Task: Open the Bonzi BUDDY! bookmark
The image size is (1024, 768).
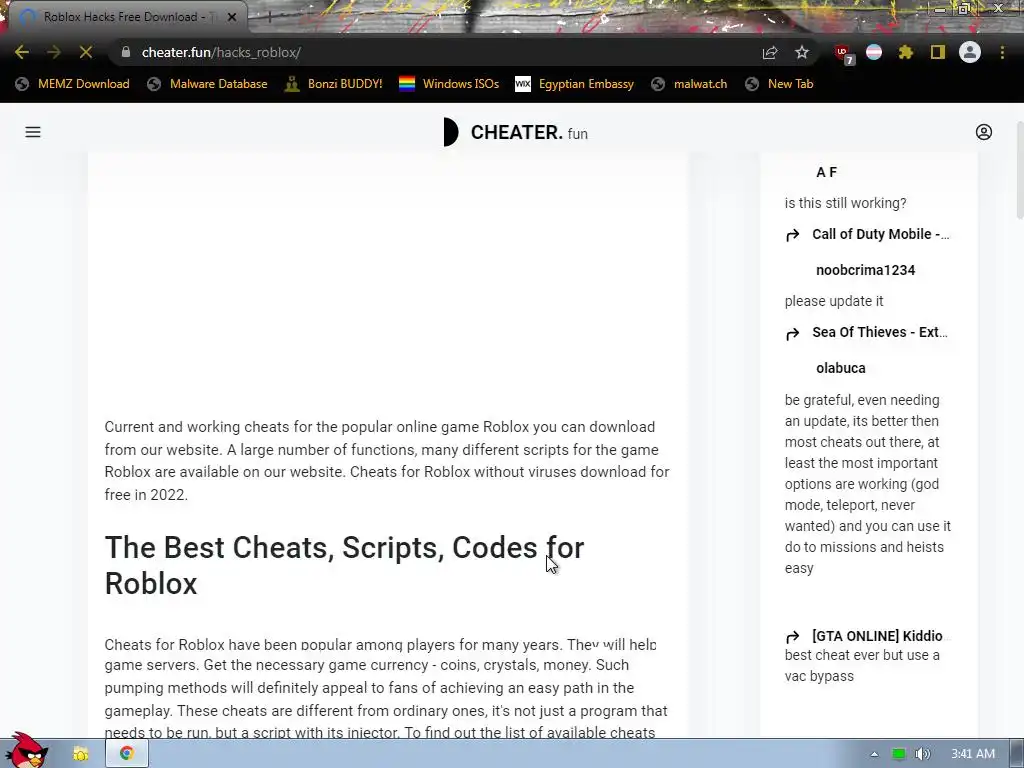Action: (334, 84)
